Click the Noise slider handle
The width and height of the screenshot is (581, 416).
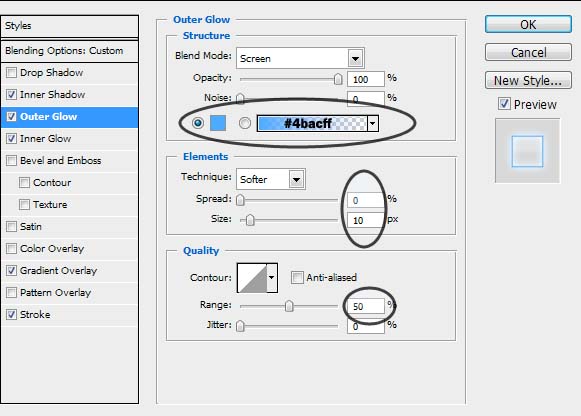pos(240,98)
